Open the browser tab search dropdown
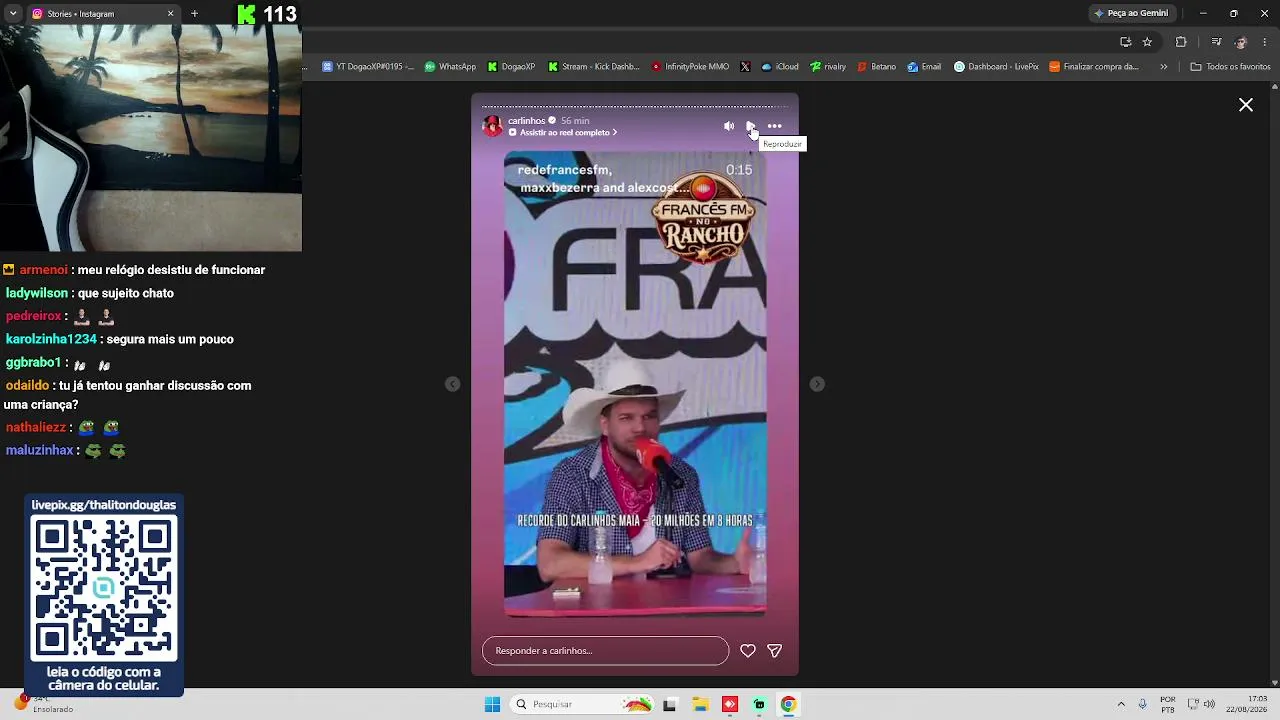Screen dimensions: 1280x720 [13, 14]
